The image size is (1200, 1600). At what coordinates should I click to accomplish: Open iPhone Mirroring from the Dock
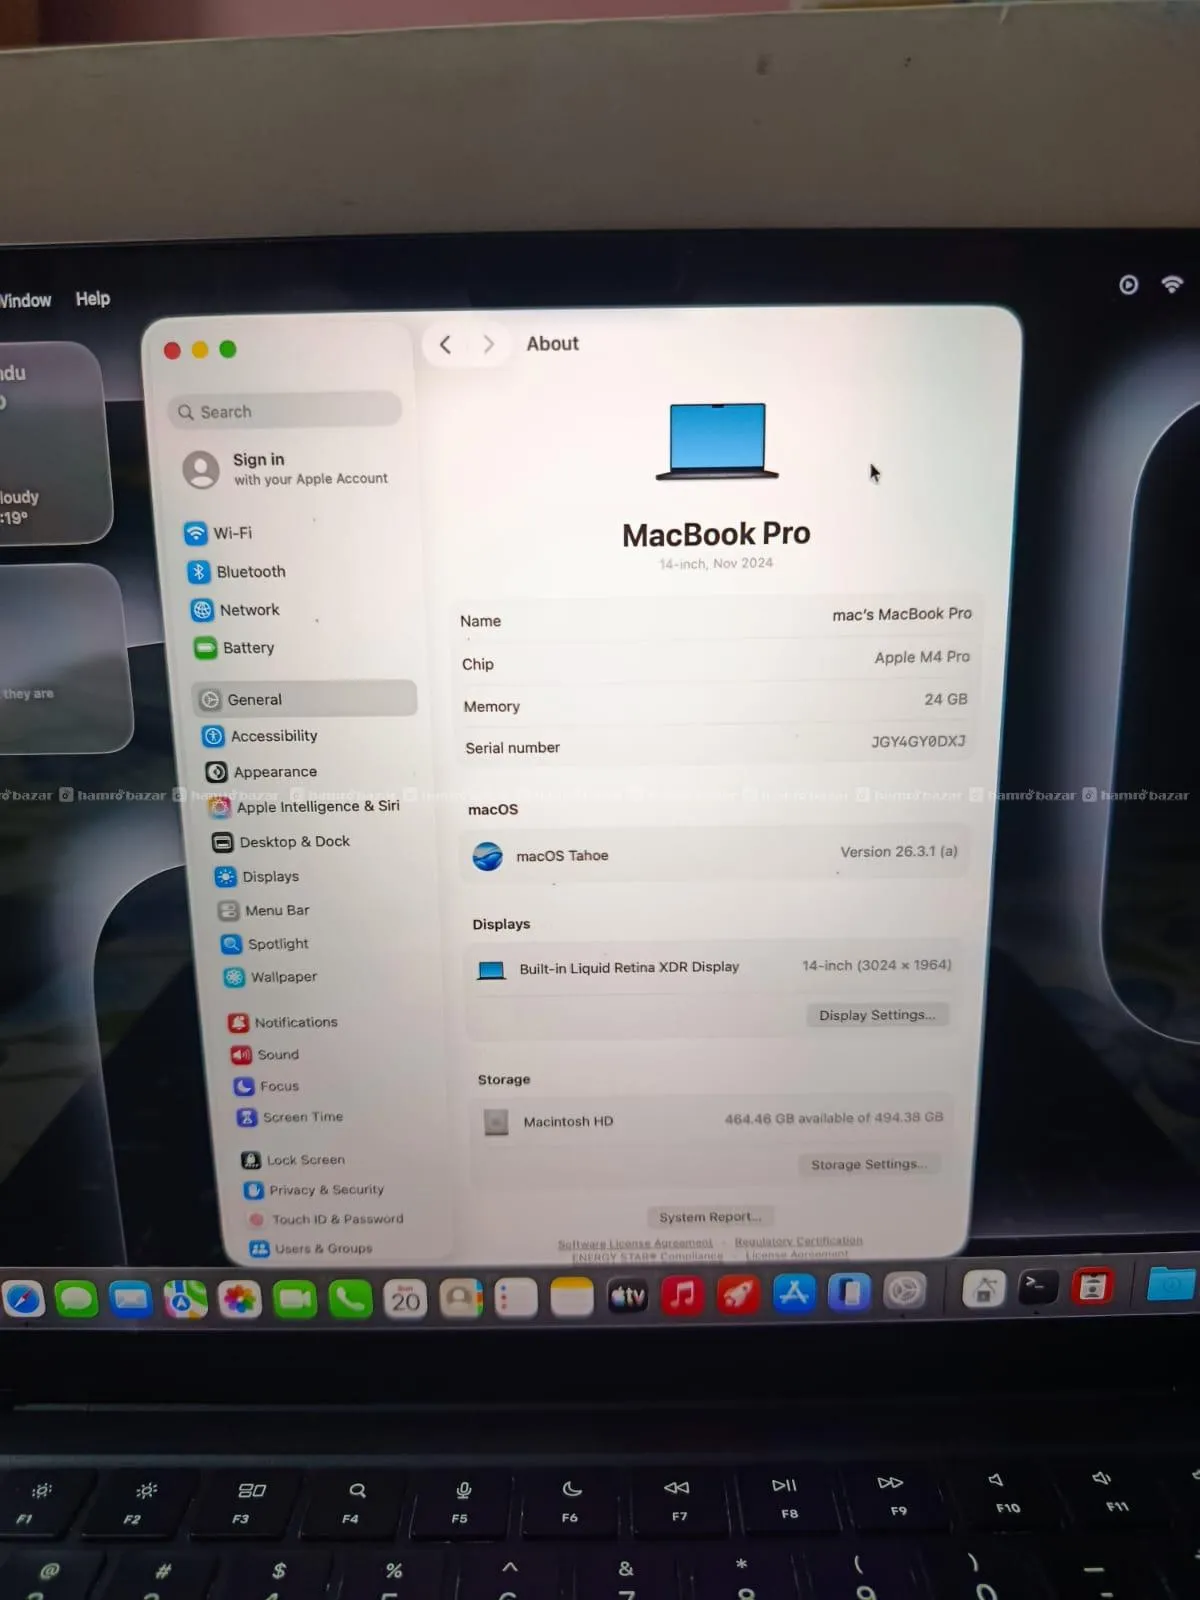pos(849,1292)
